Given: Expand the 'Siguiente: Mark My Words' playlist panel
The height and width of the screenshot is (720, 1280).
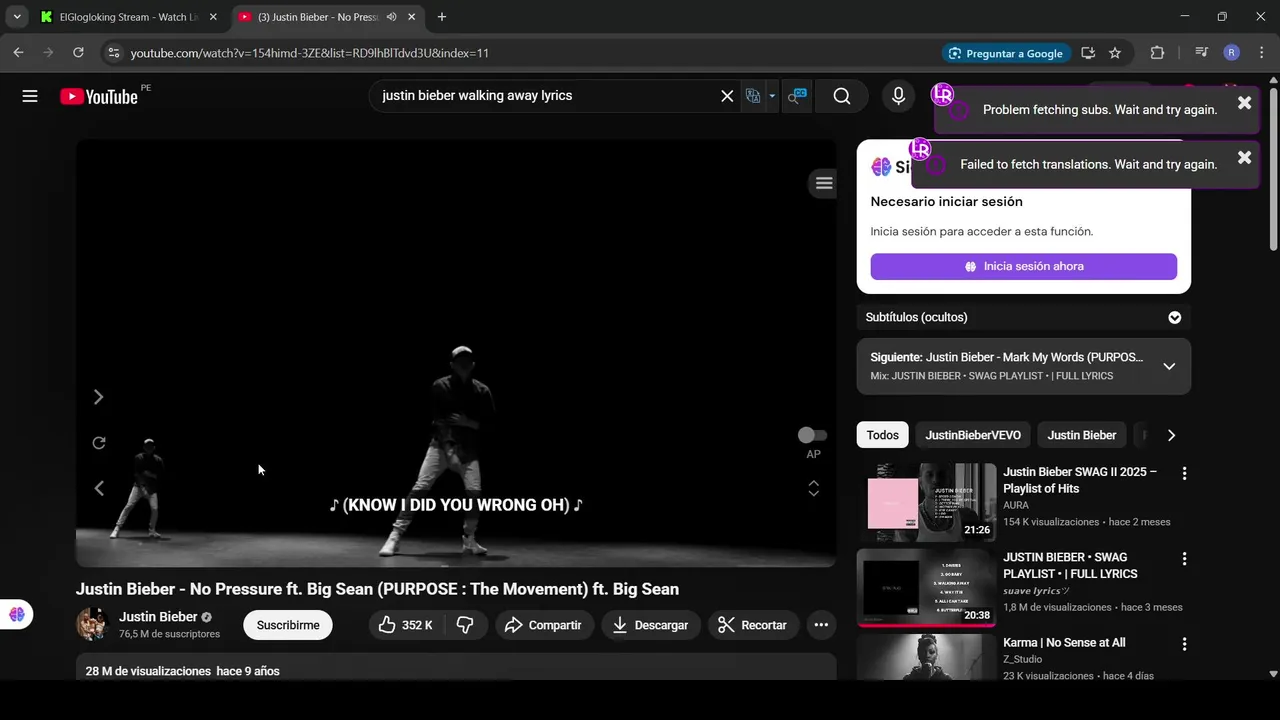Looking at the screenshot, I should click(x=1169, y=366).
